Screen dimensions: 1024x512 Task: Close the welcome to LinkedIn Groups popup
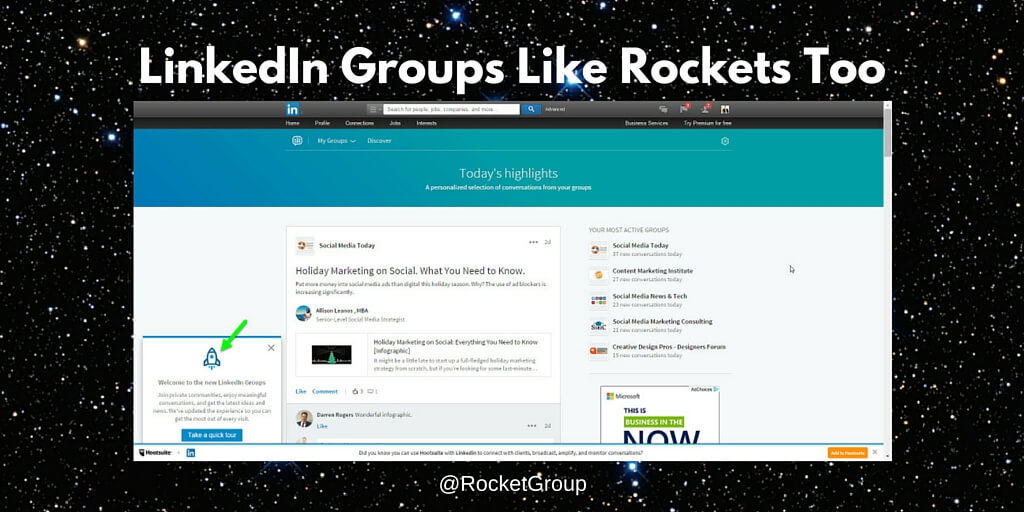coord(271,348)
